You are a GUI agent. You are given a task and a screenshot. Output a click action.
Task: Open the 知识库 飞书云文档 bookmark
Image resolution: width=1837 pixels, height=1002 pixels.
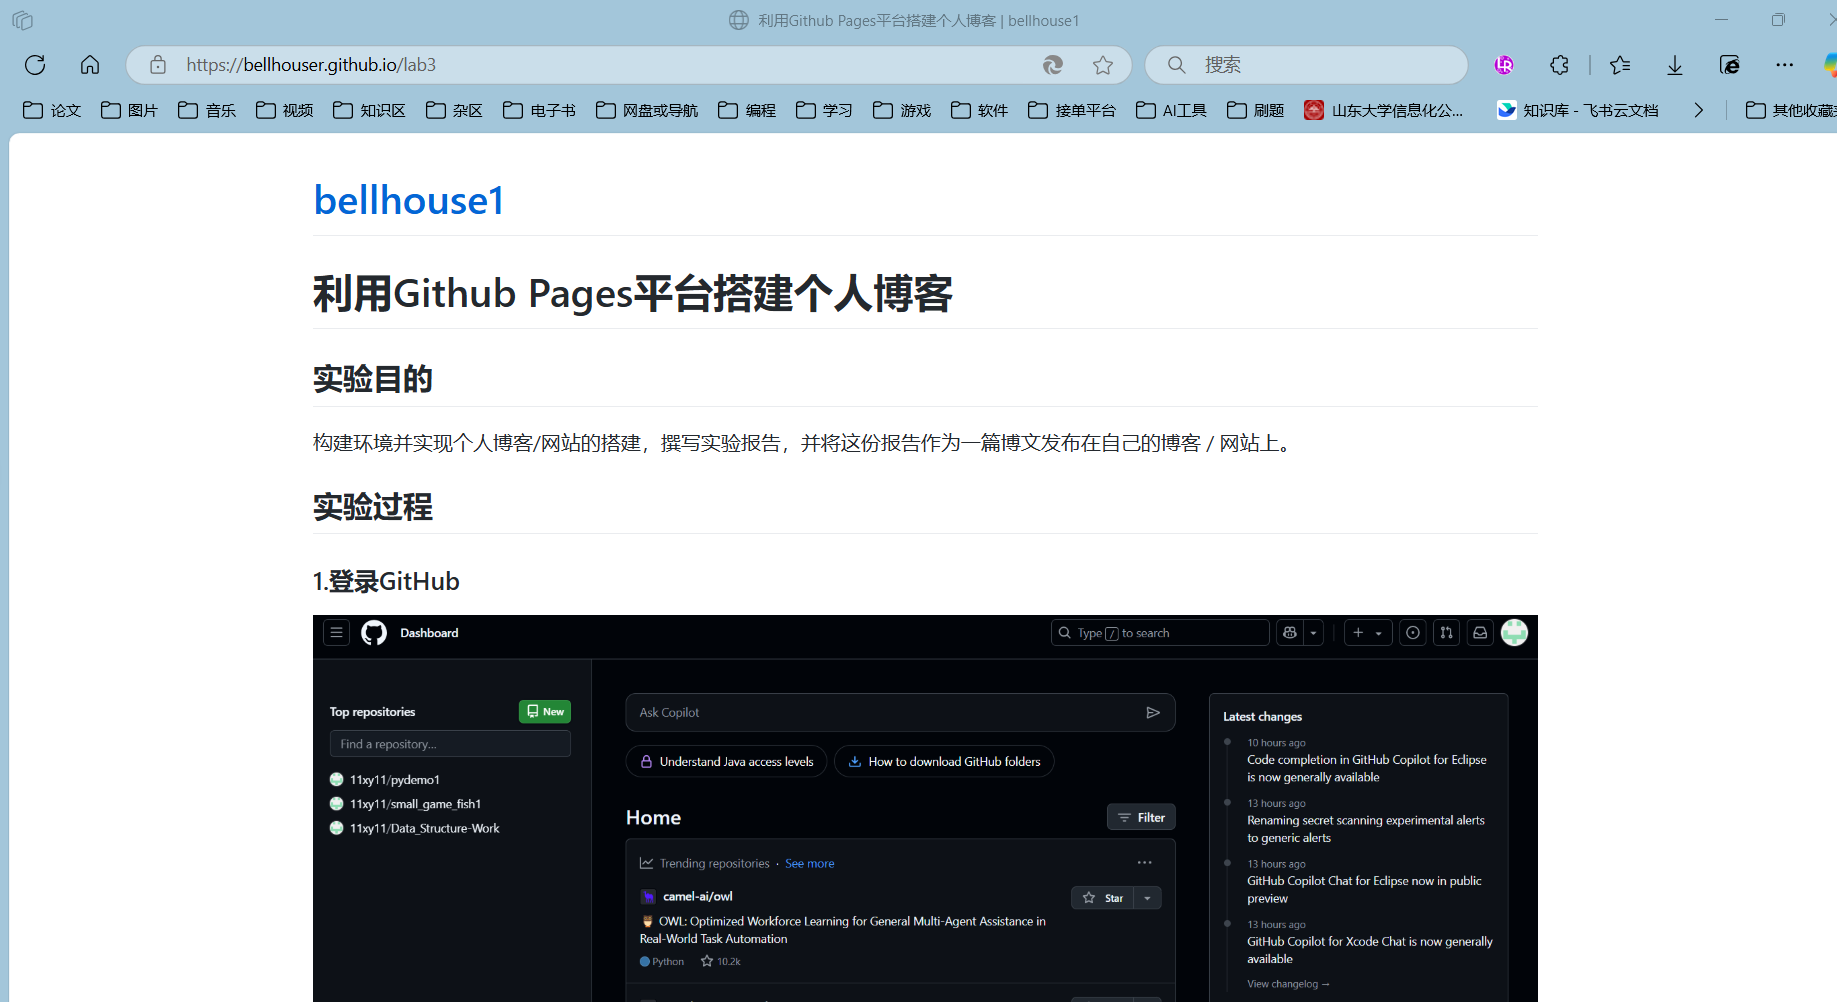pos(1578,110)
